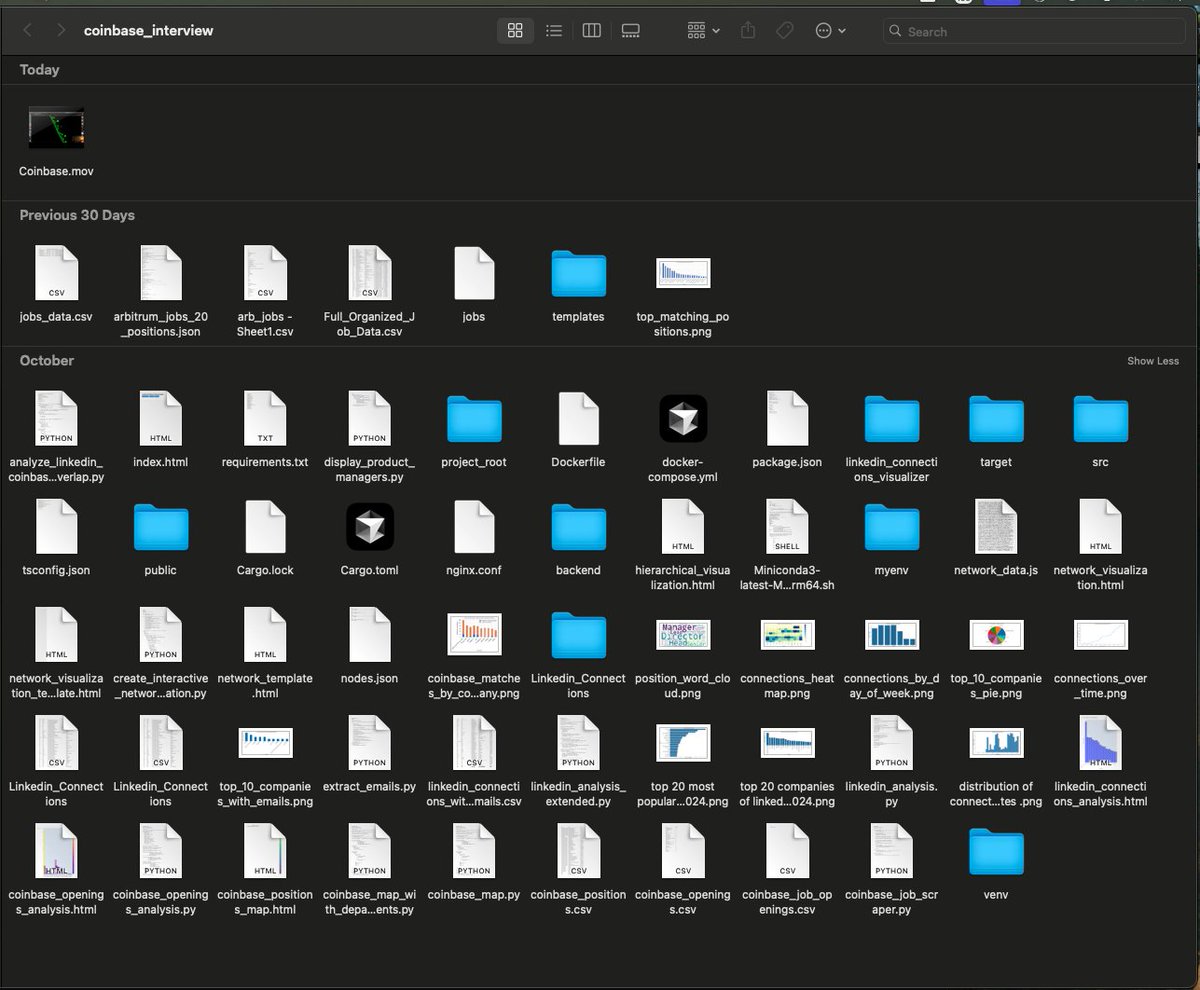
Task: Select connections_over_time.png thumbnail
Action: pyautogui.click(x=1100, y=634)
